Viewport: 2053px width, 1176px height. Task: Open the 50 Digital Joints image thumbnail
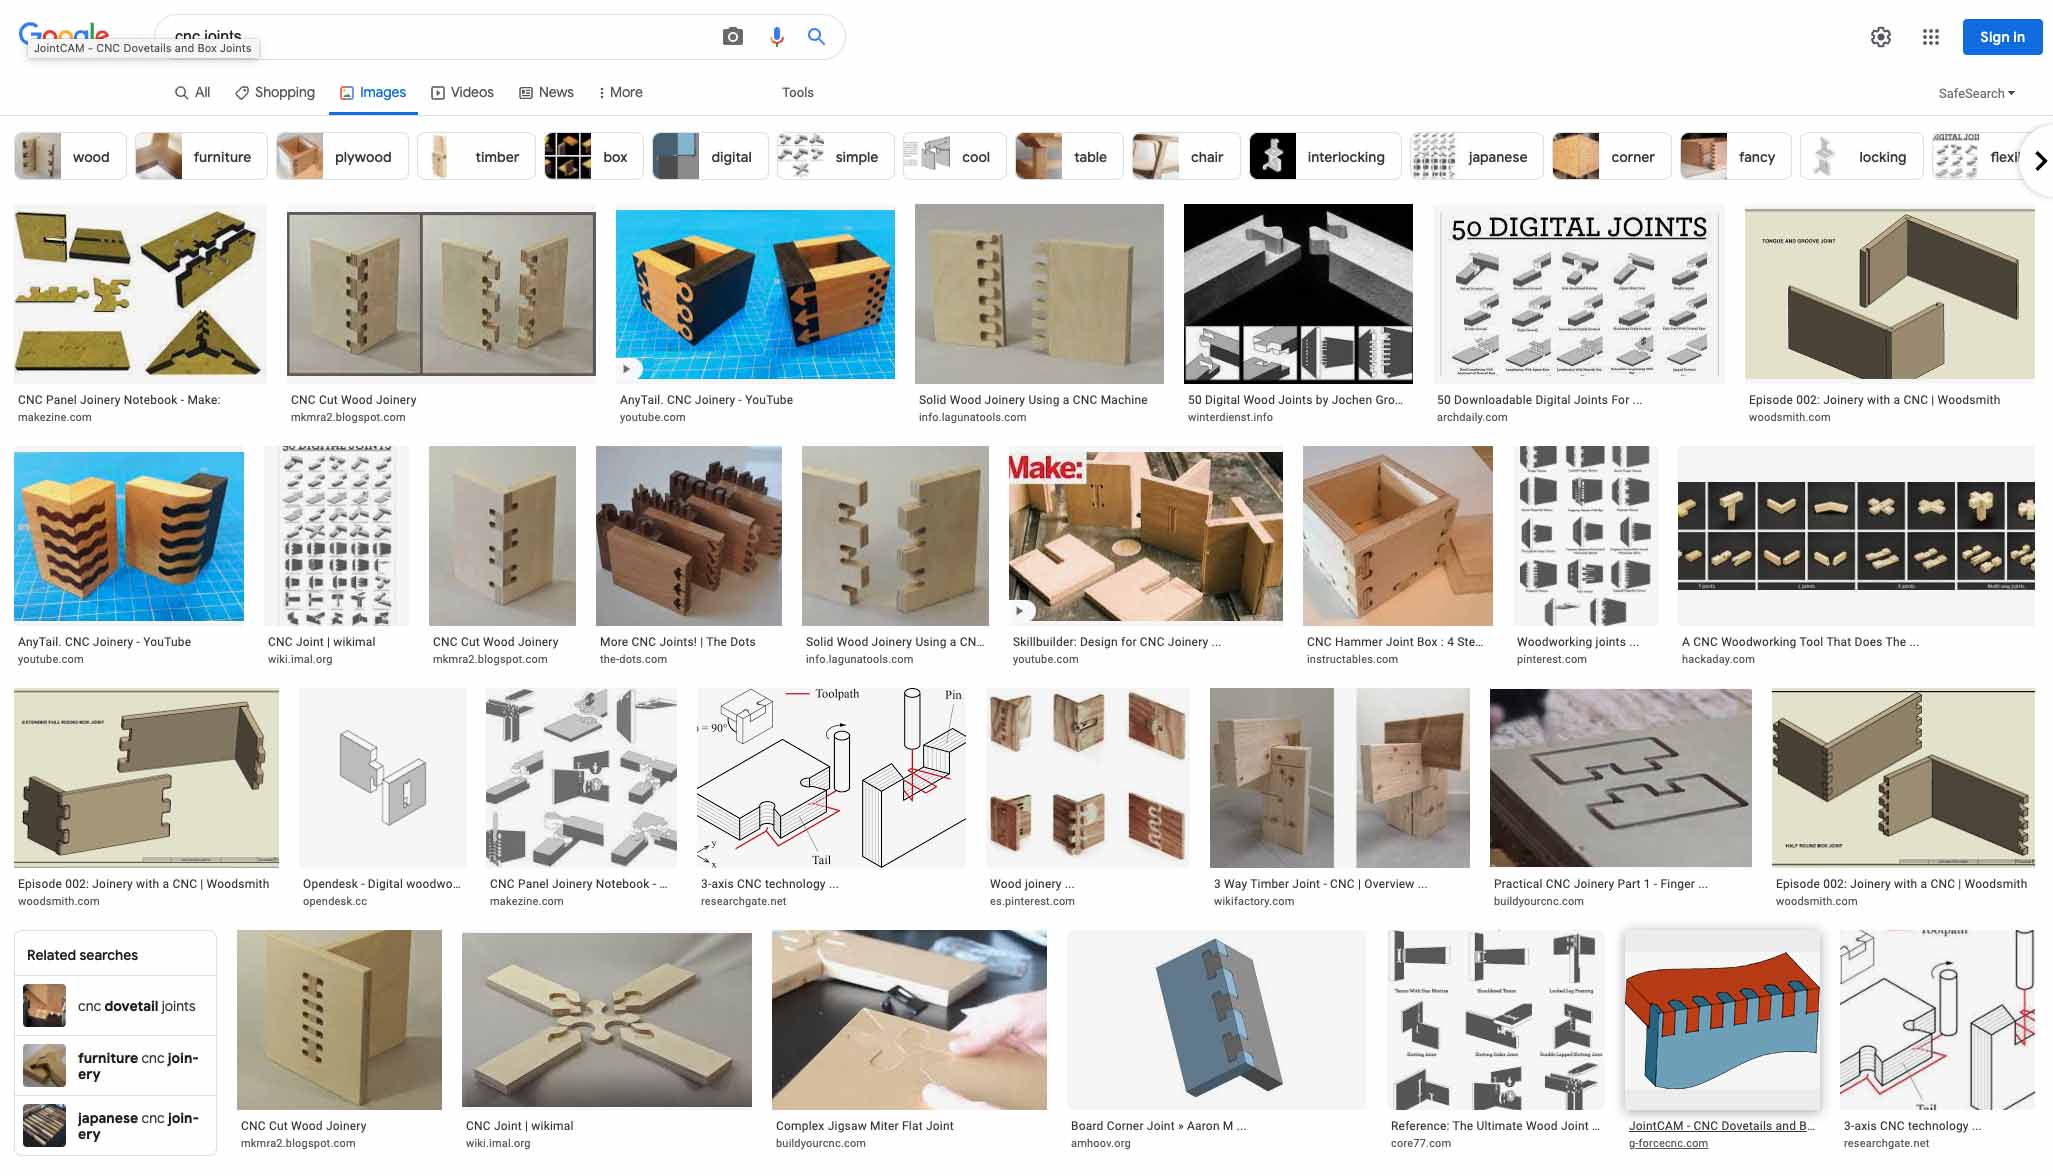tap(1578, 294)
